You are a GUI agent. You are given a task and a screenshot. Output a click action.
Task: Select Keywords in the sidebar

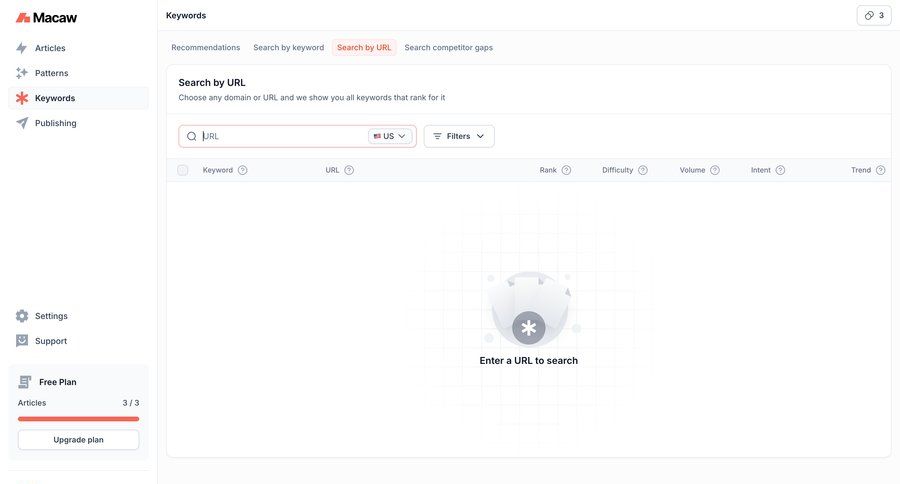click(x=55, y=98)
